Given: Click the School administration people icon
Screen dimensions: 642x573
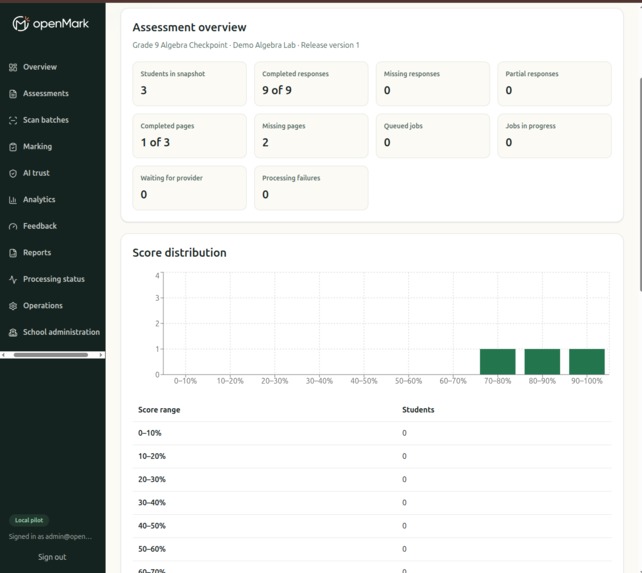Looking at the screenshot, I should click(13, 332).
